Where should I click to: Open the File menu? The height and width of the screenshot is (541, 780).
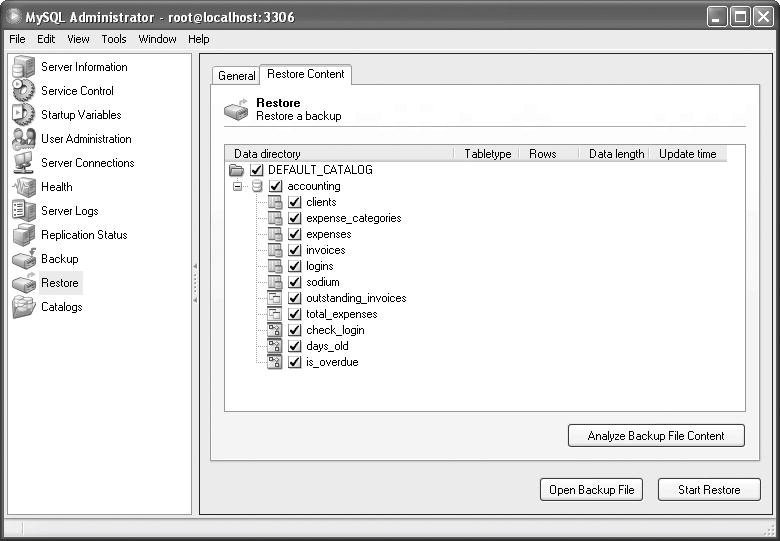pyautogui.click(x=17, y=39)
